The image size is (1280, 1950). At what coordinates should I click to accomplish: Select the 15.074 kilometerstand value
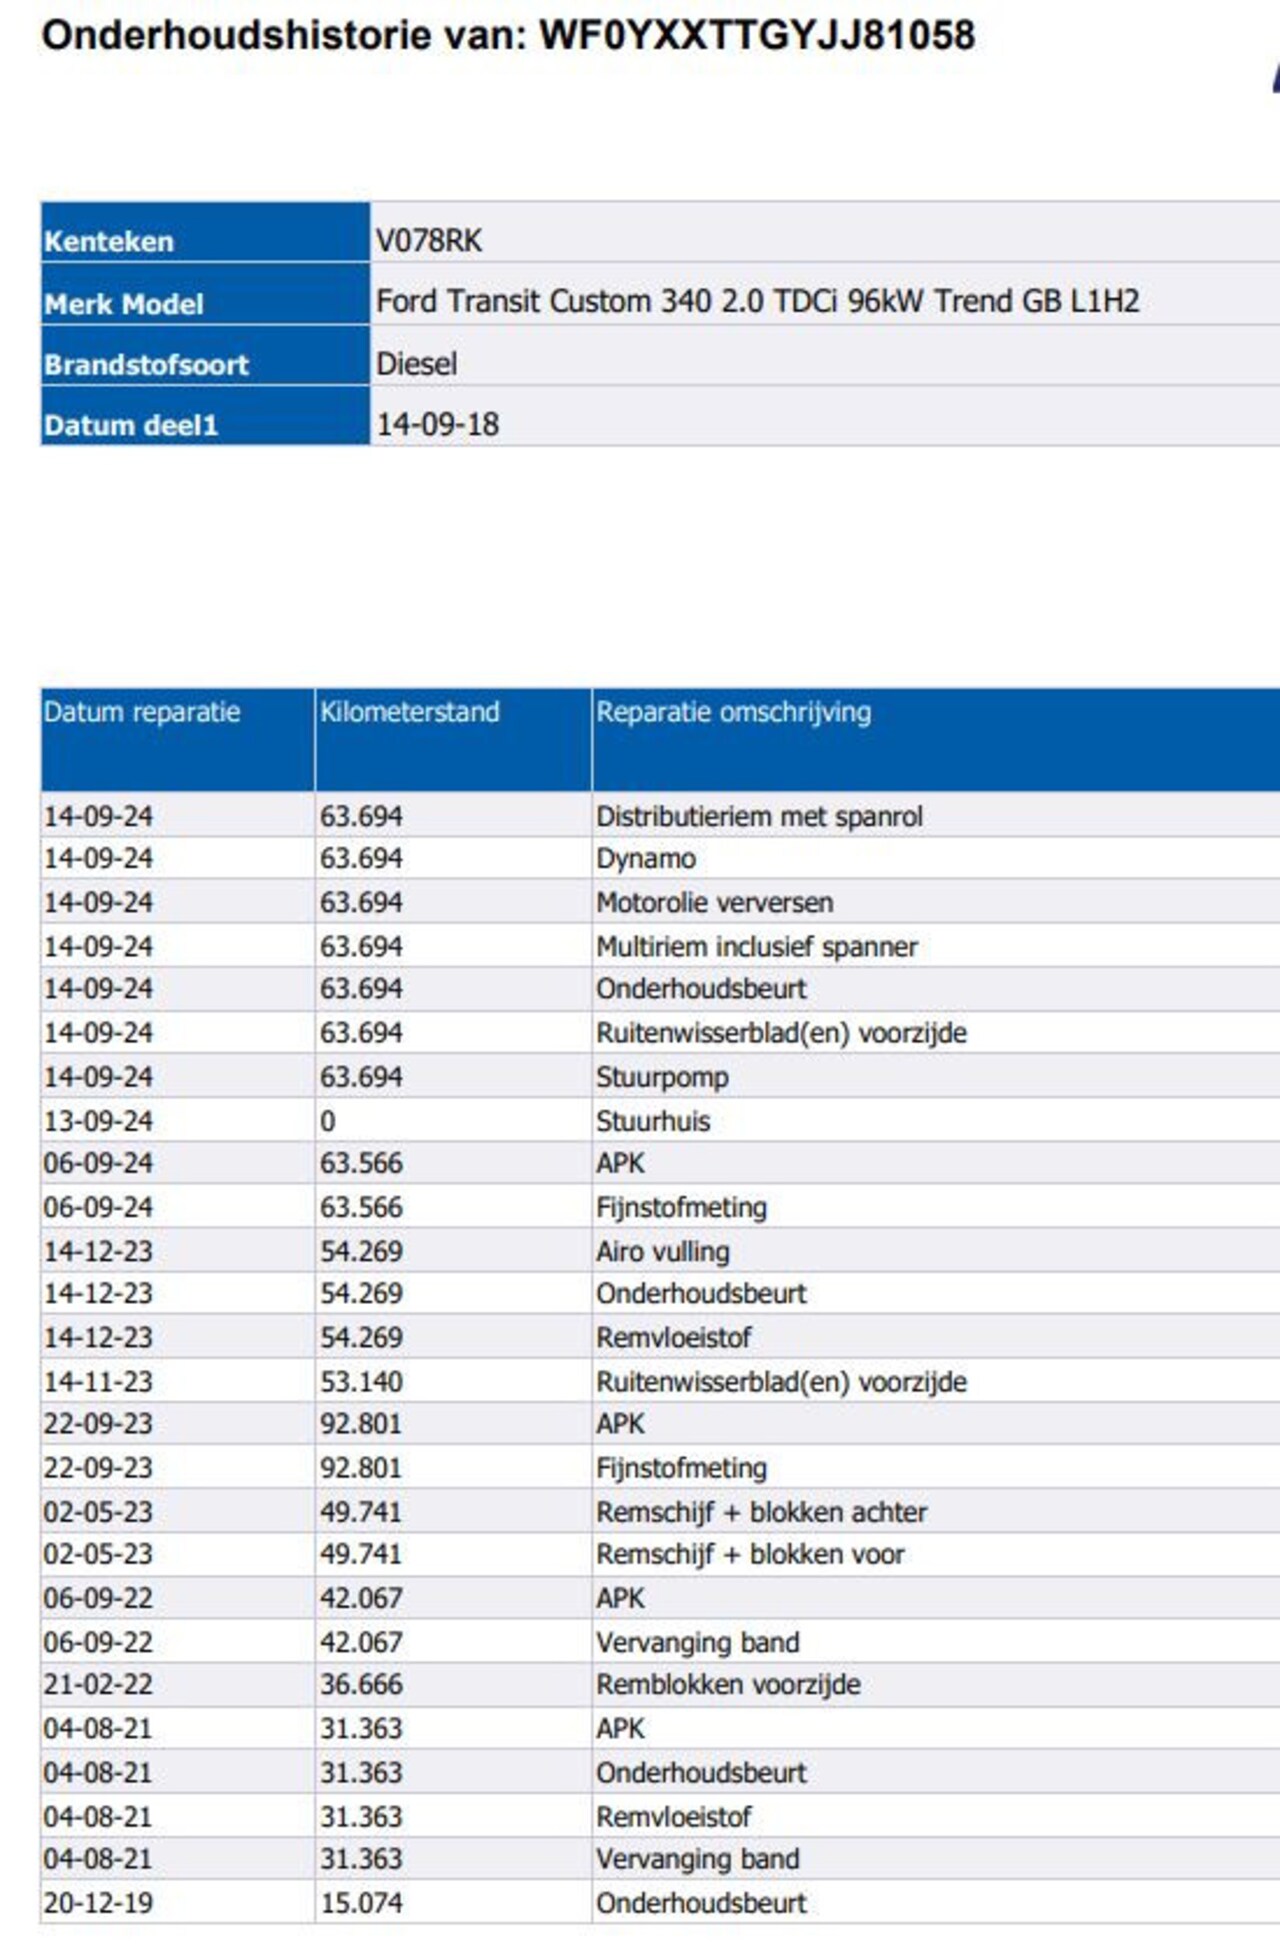(x=361, y=1903)
